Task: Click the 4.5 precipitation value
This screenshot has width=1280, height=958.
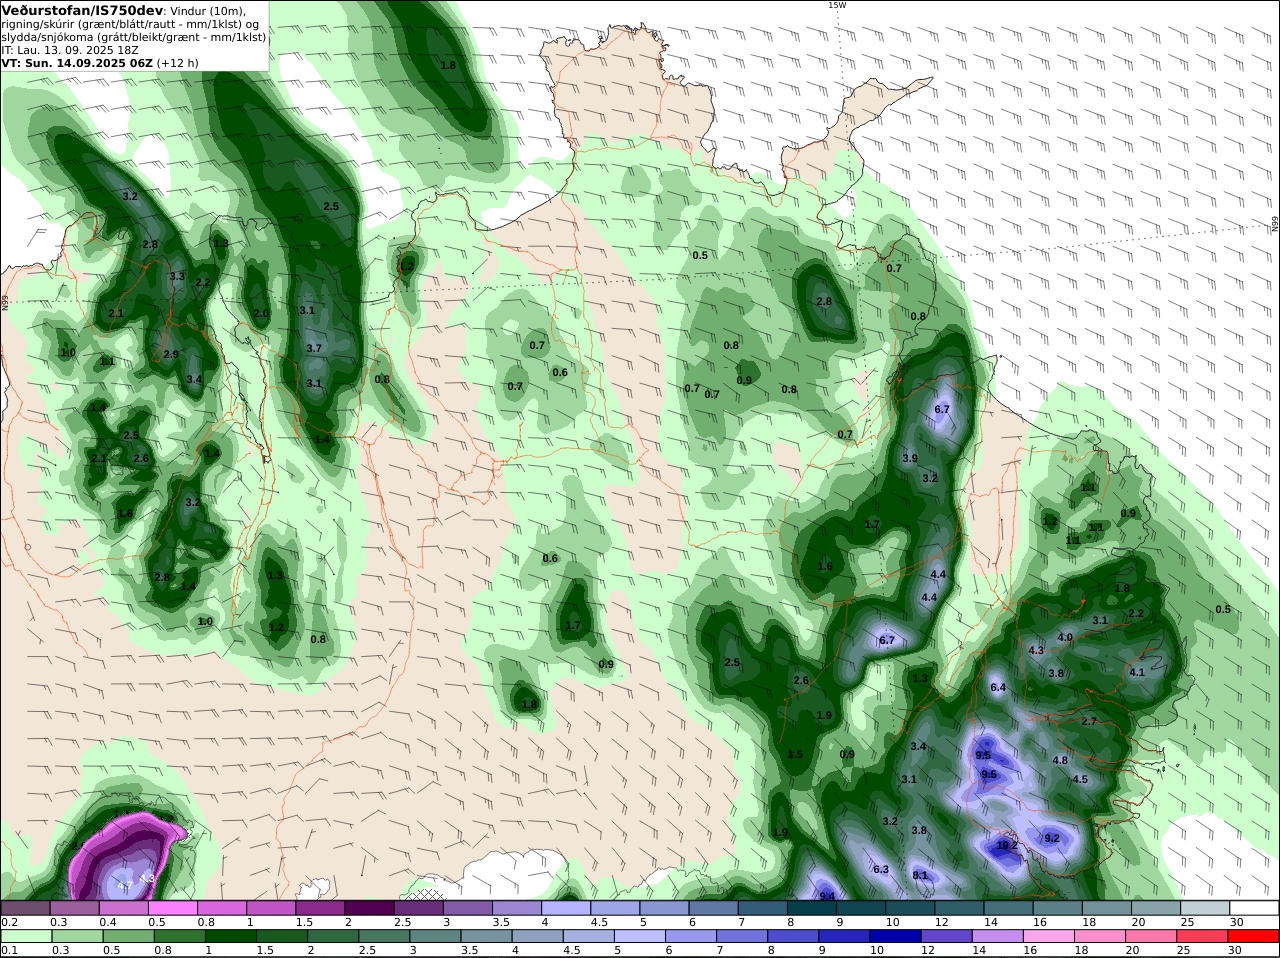Action: (x=1080, y=780)
